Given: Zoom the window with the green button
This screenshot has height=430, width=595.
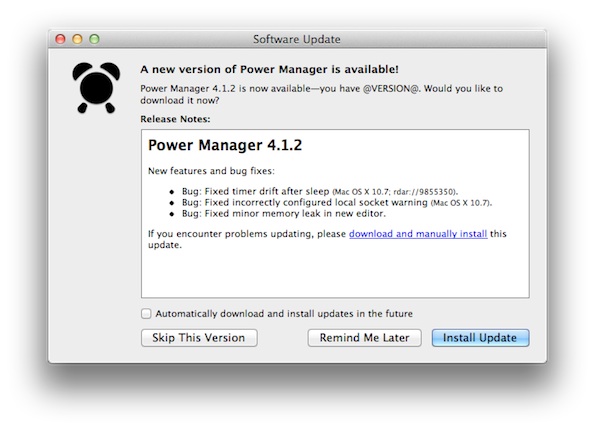Looking at the screenshot, I should tap(94, 39).
